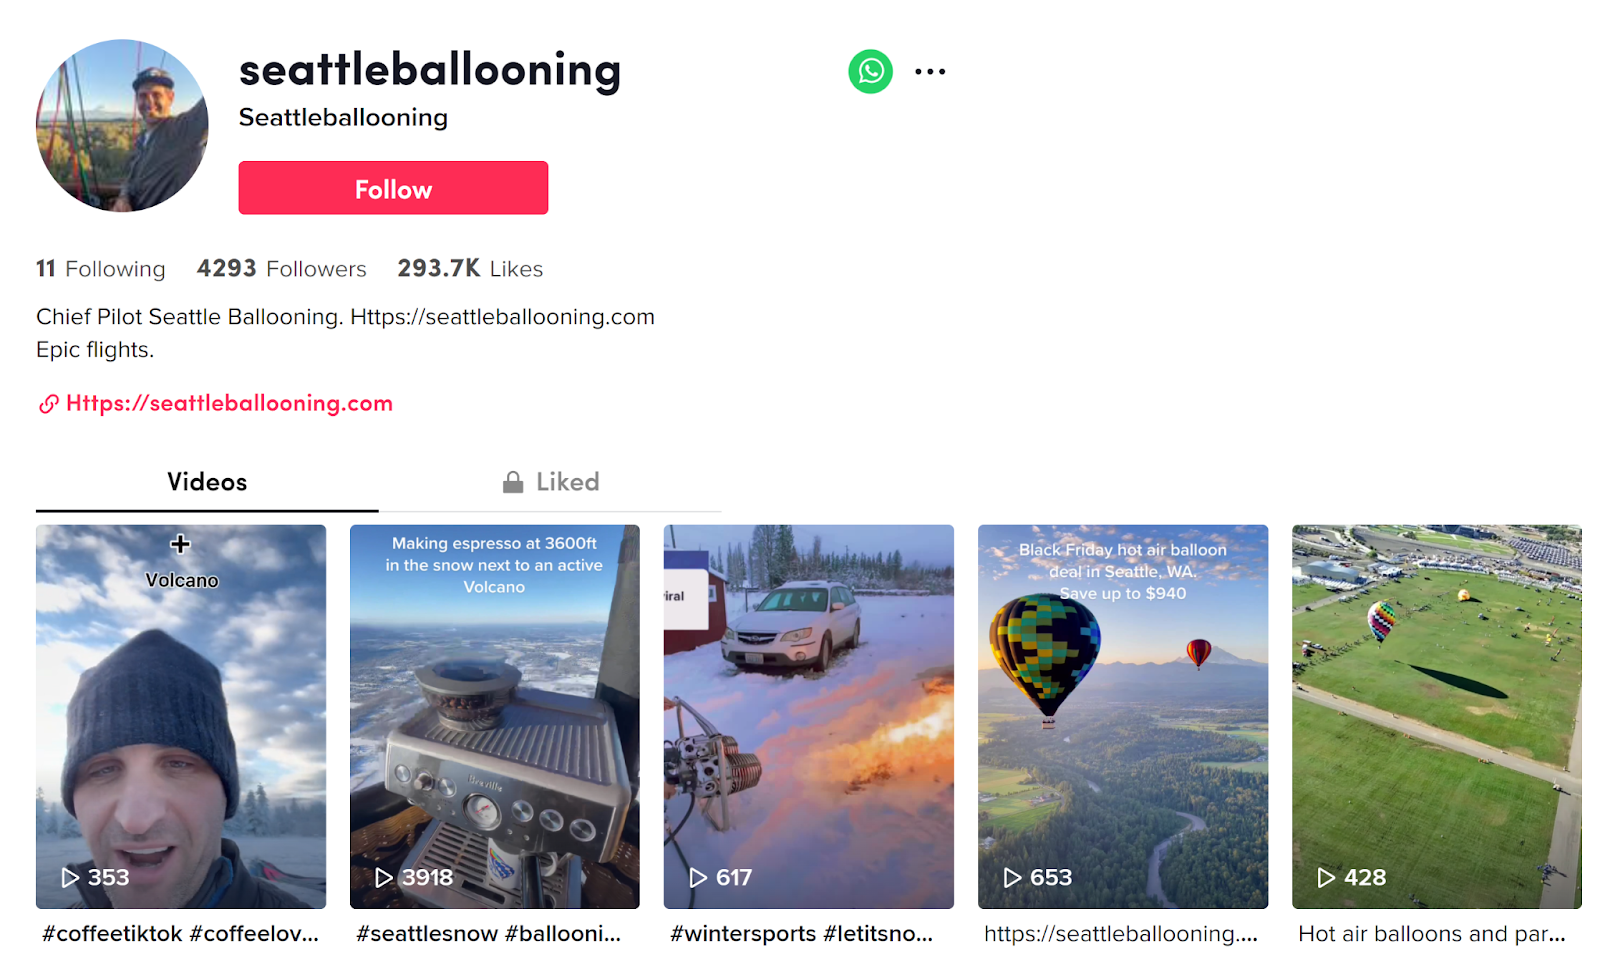Switch to the Liked tab
Viewport: 1600px width, 966px height.
pyautogui.click(x=550, y=482)
